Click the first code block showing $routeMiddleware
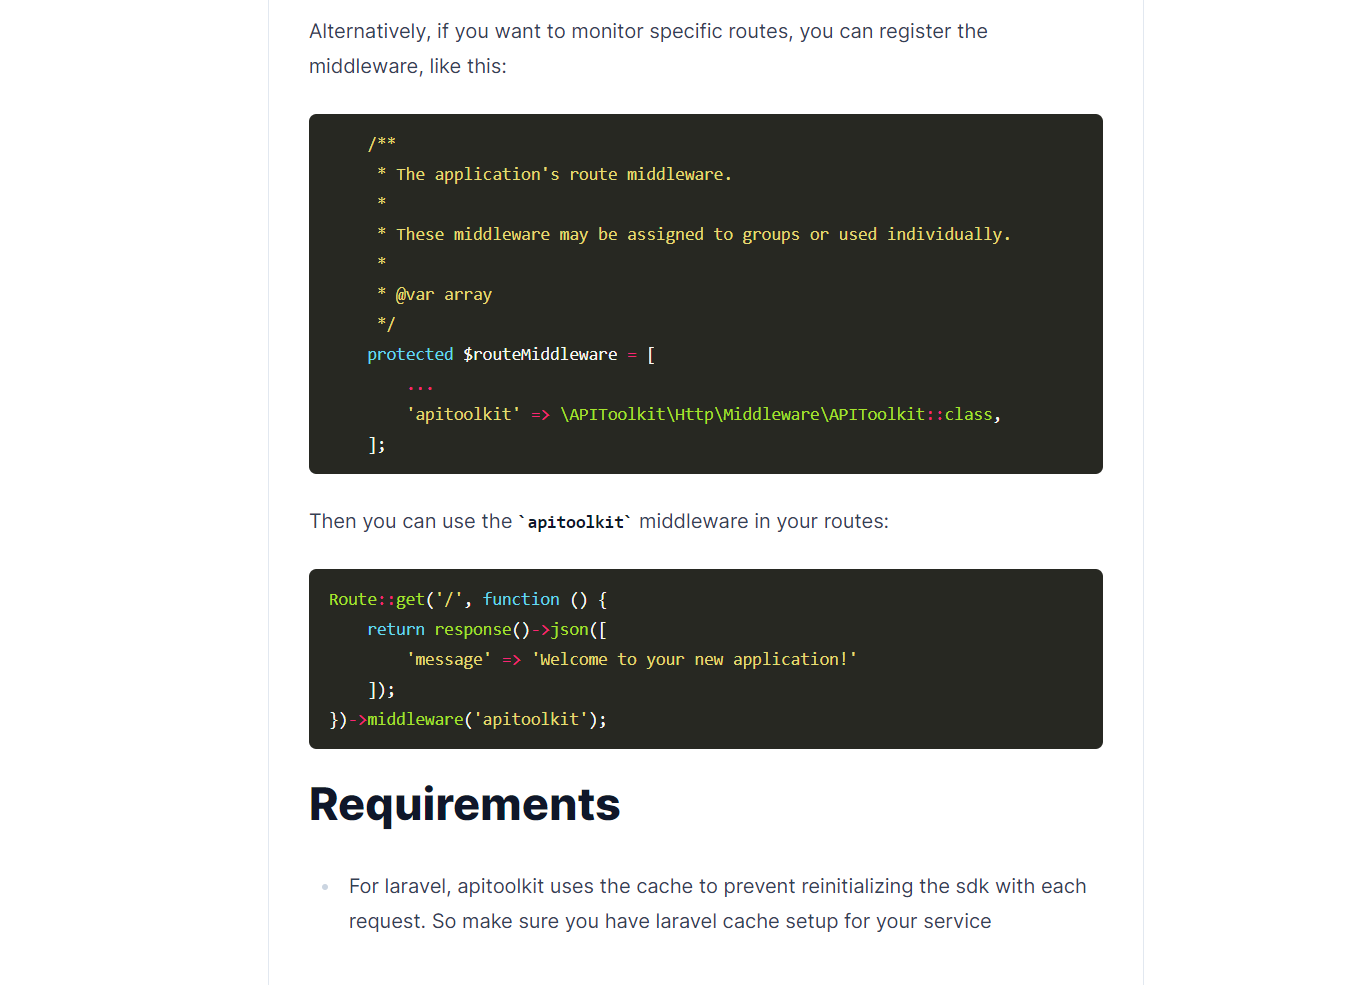 [x=705, y=293]
